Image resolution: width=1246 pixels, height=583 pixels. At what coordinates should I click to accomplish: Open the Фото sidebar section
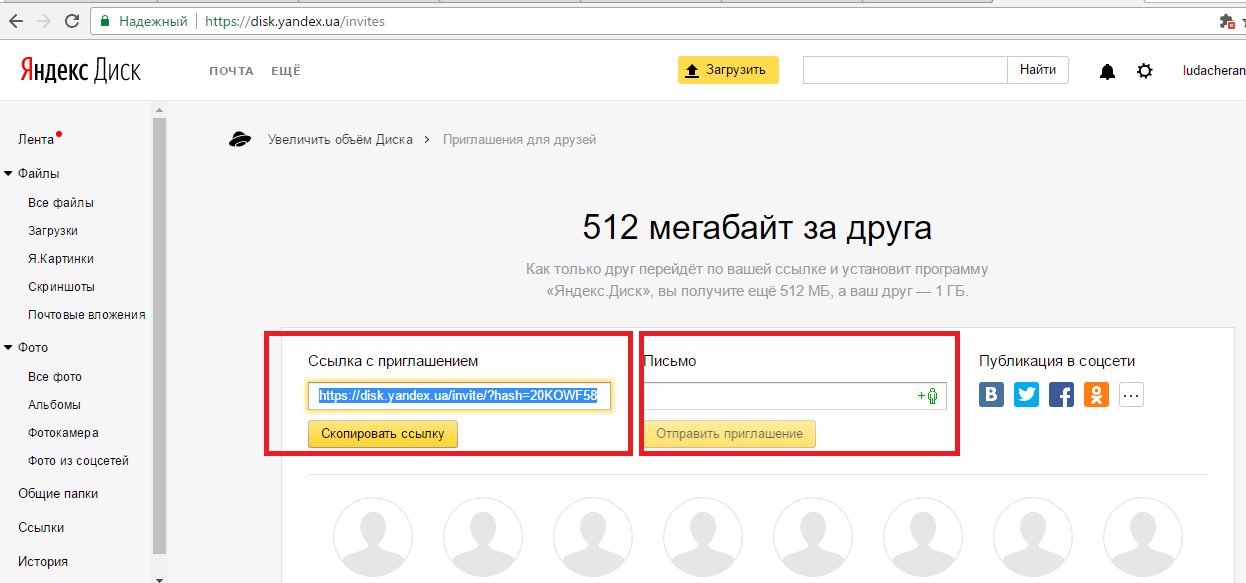pos(33,348)
